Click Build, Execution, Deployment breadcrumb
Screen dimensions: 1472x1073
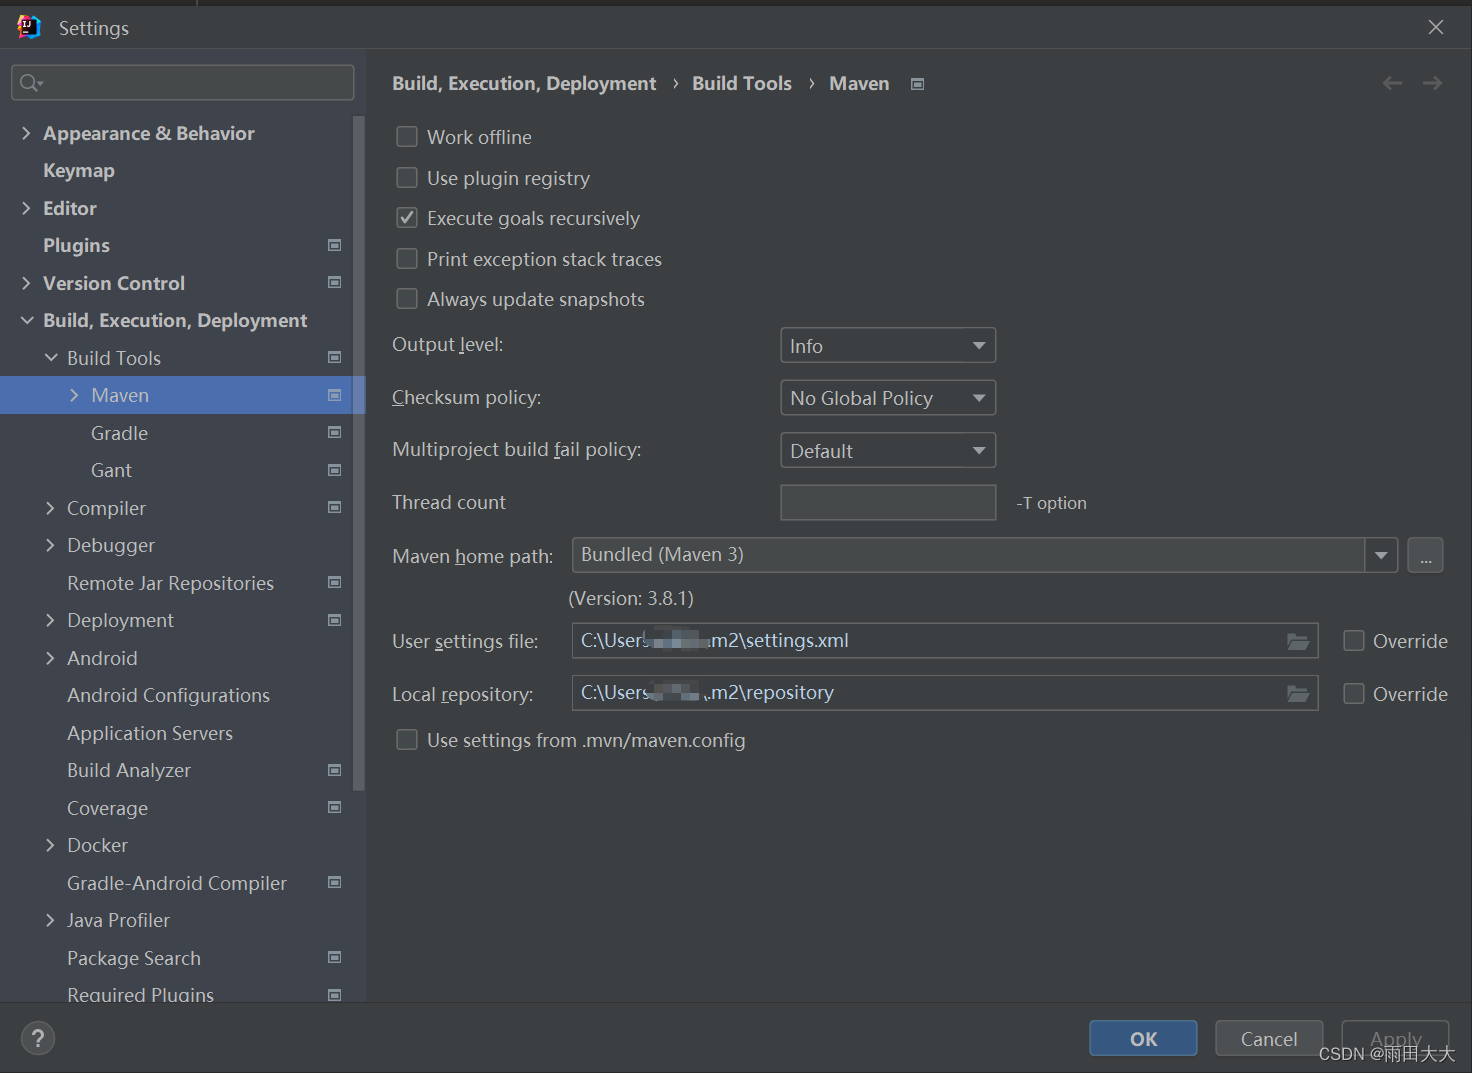[524, 83]
